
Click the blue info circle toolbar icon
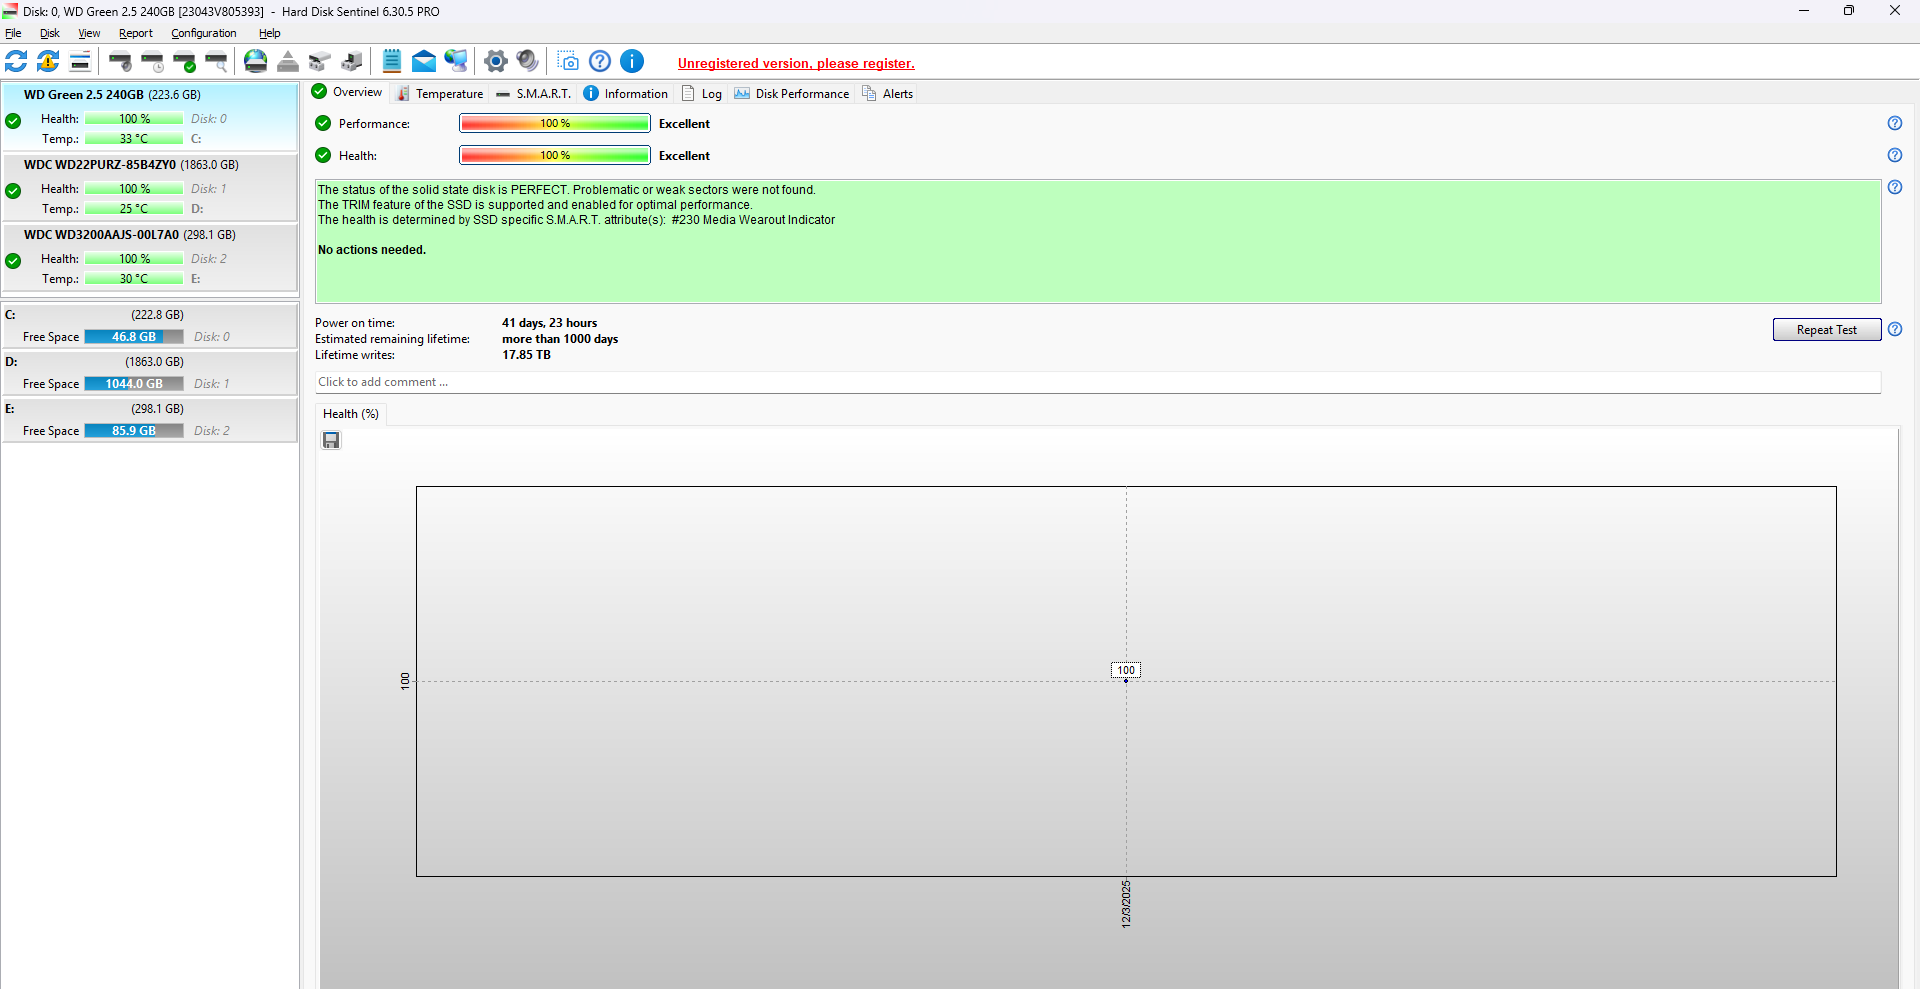tap(632, 62)
